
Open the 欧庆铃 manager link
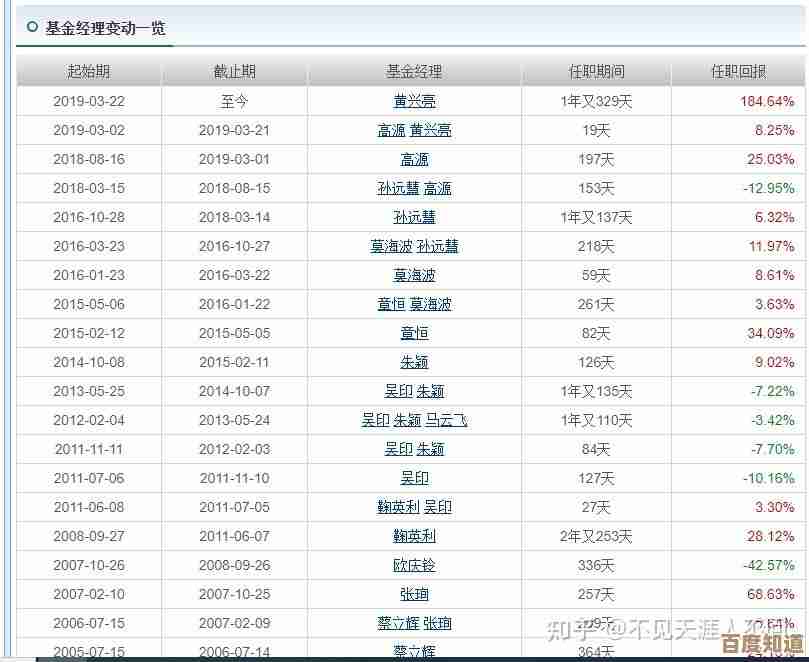(x=414, y=565)
